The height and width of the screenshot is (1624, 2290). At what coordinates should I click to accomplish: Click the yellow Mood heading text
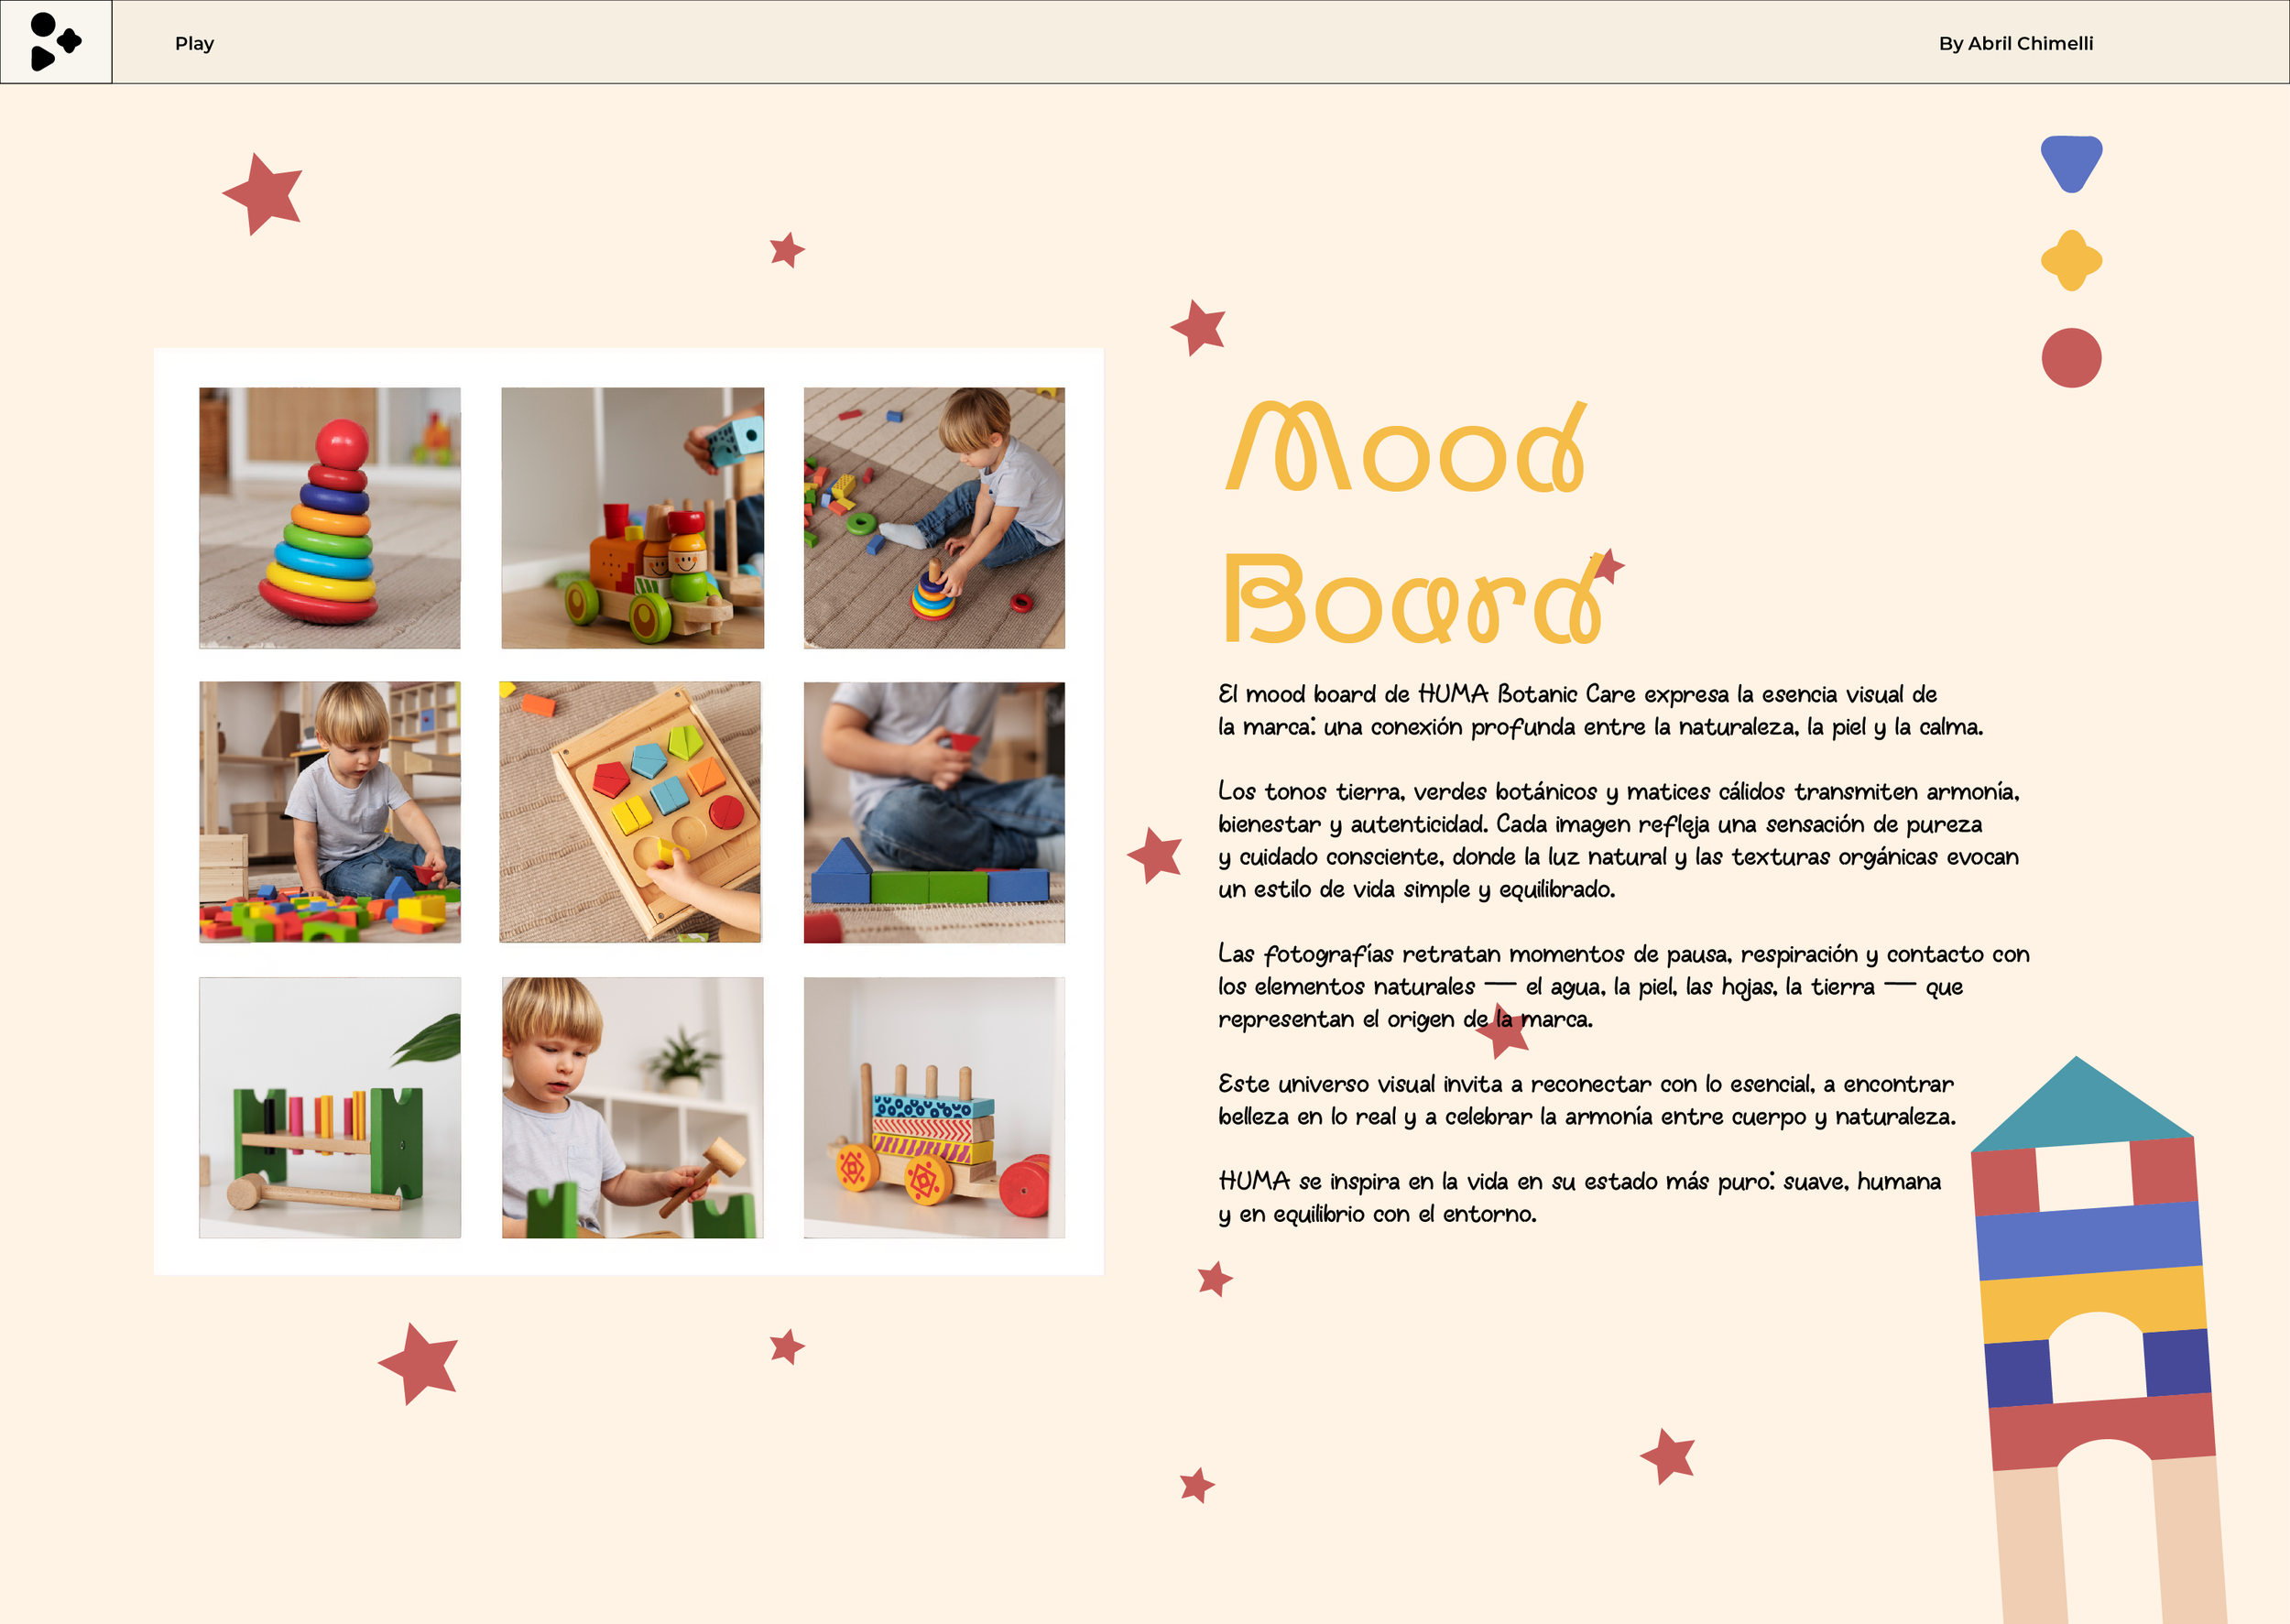pos(1405,448)
